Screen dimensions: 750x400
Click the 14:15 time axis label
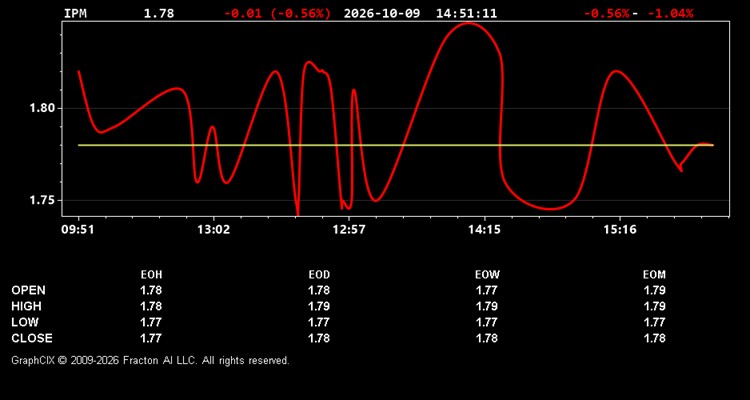[484, 230]
